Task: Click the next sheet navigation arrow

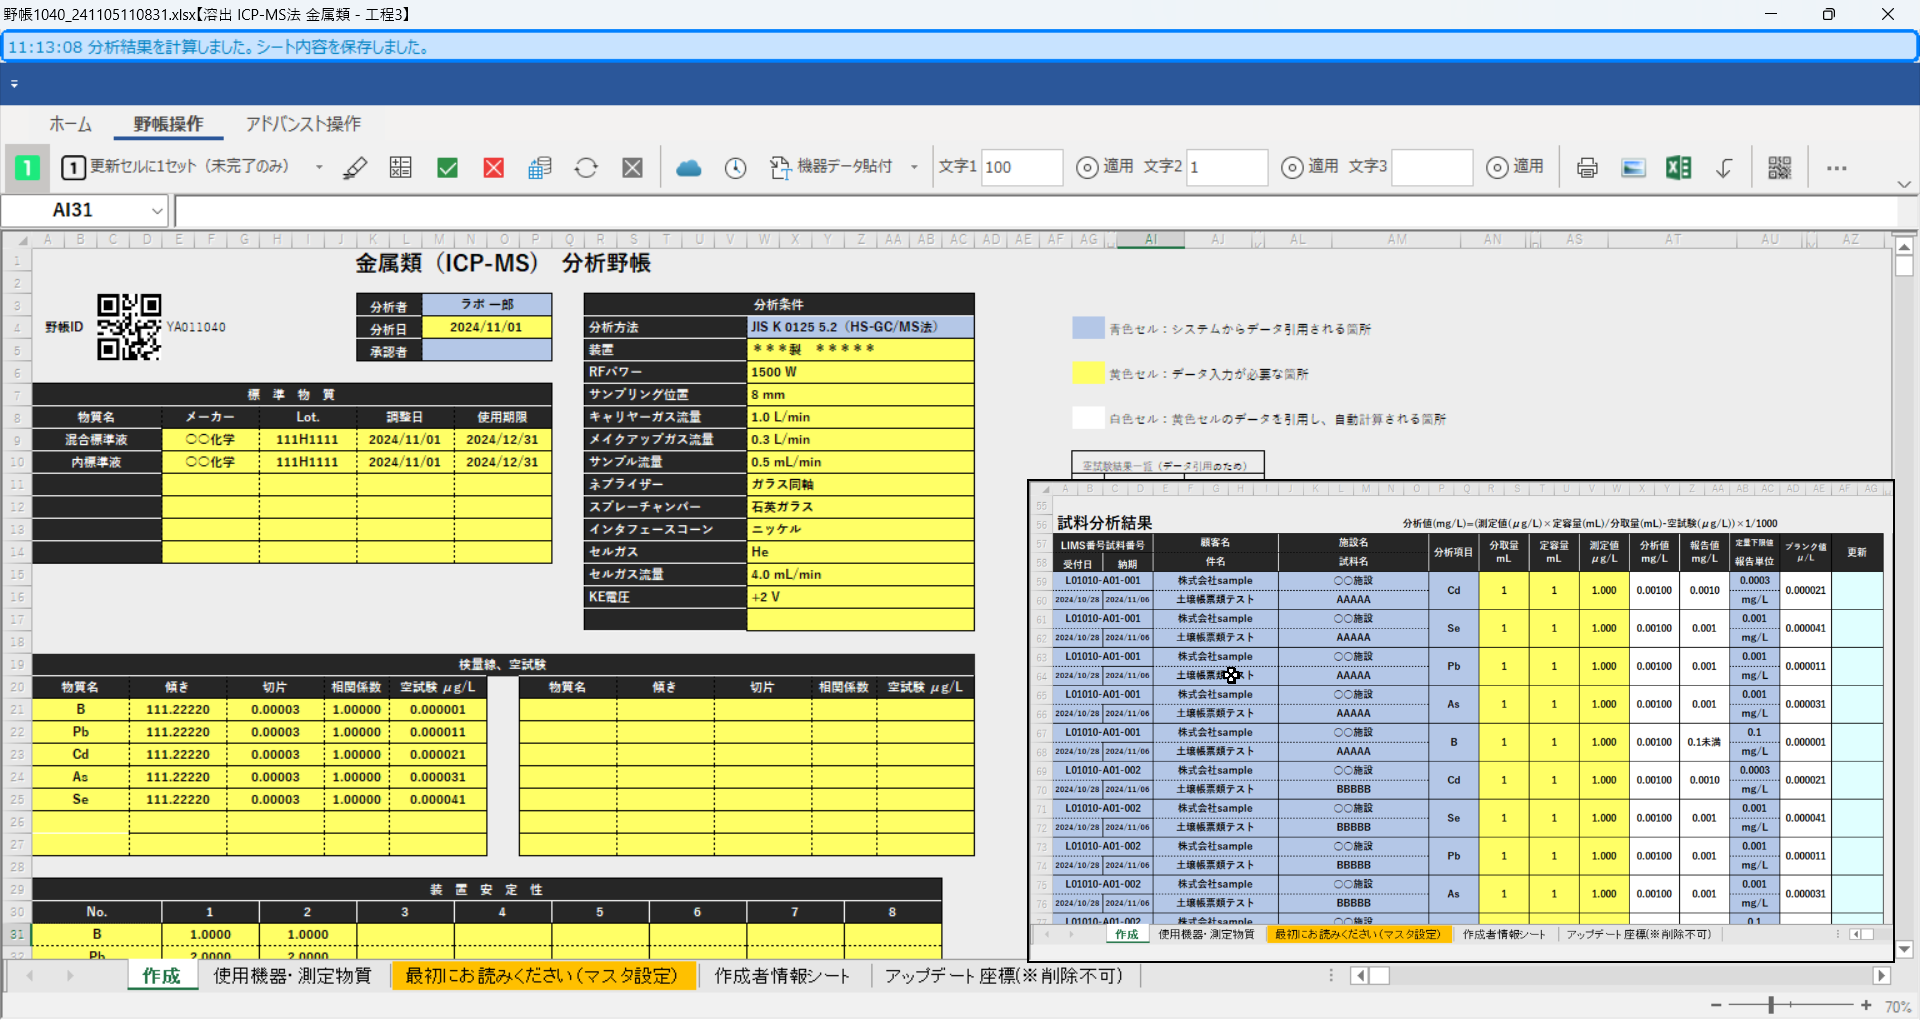Action: pos(70,976)
